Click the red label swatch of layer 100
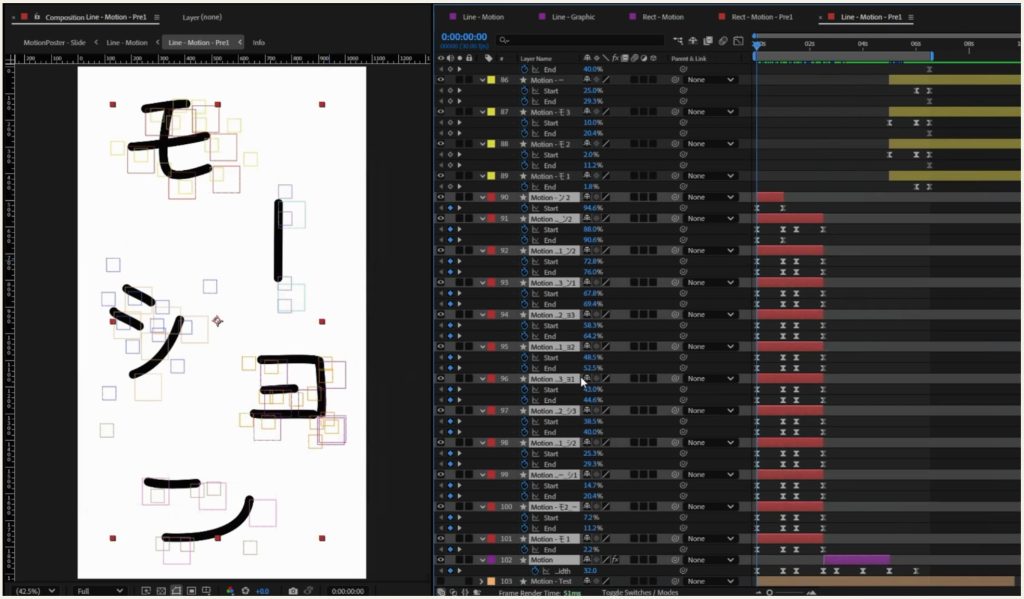Image resolution: width=1024 pixels, height=599 pixels. pos(491,507)
